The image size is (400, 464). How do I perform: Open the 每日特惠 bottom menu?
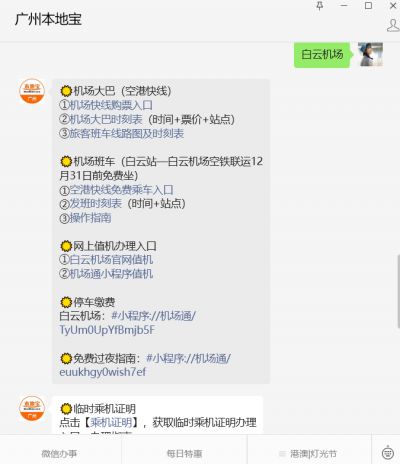click(x=184, y=453)
